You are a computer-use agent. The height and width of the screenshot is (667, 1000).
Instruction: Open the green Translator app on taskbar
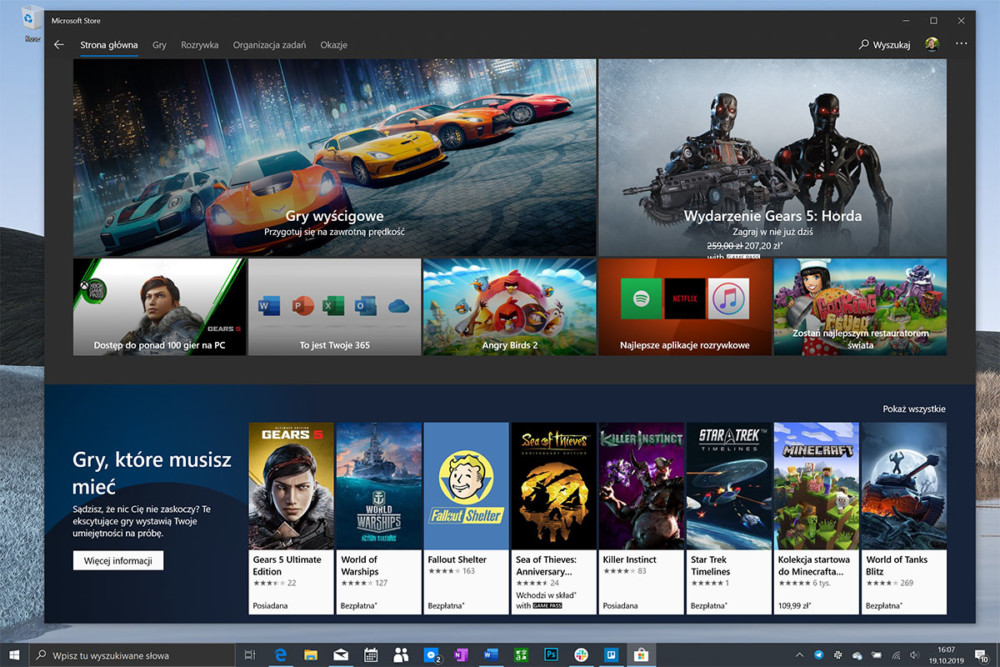click(x=521, y=655)
